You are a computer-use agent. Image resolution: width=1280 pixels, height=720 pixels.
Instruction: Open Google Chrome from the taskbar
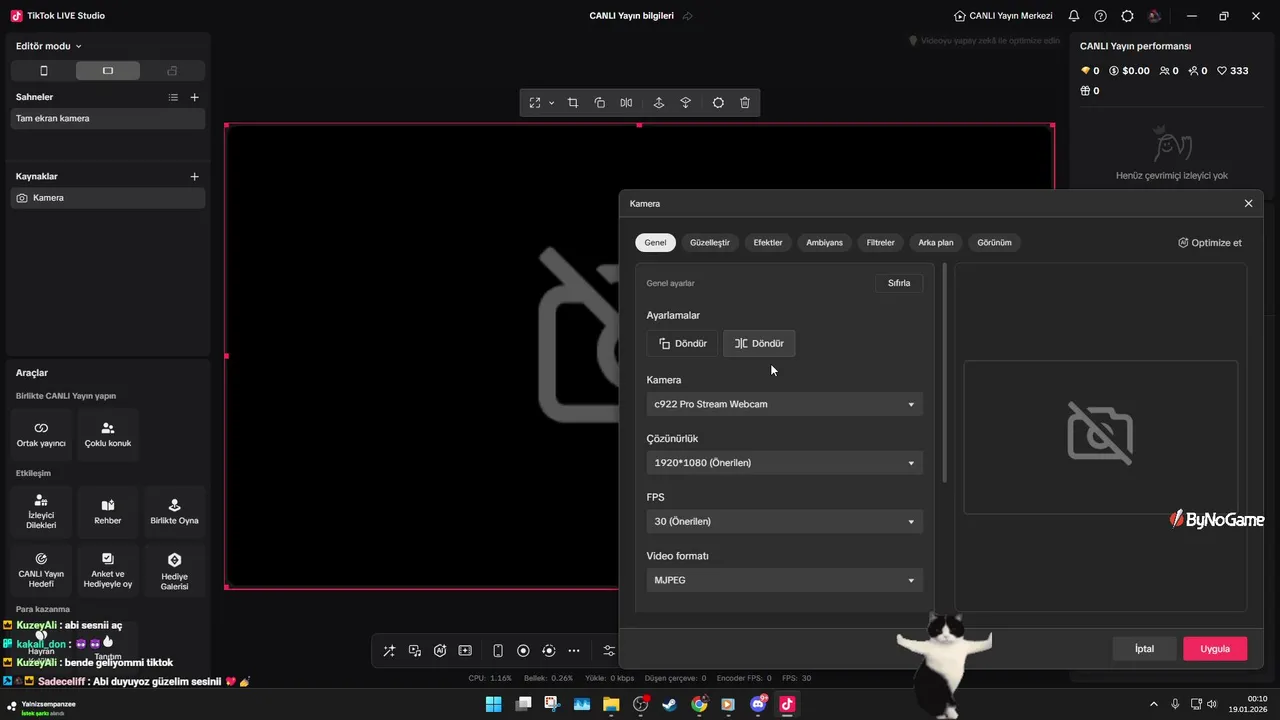699,704
